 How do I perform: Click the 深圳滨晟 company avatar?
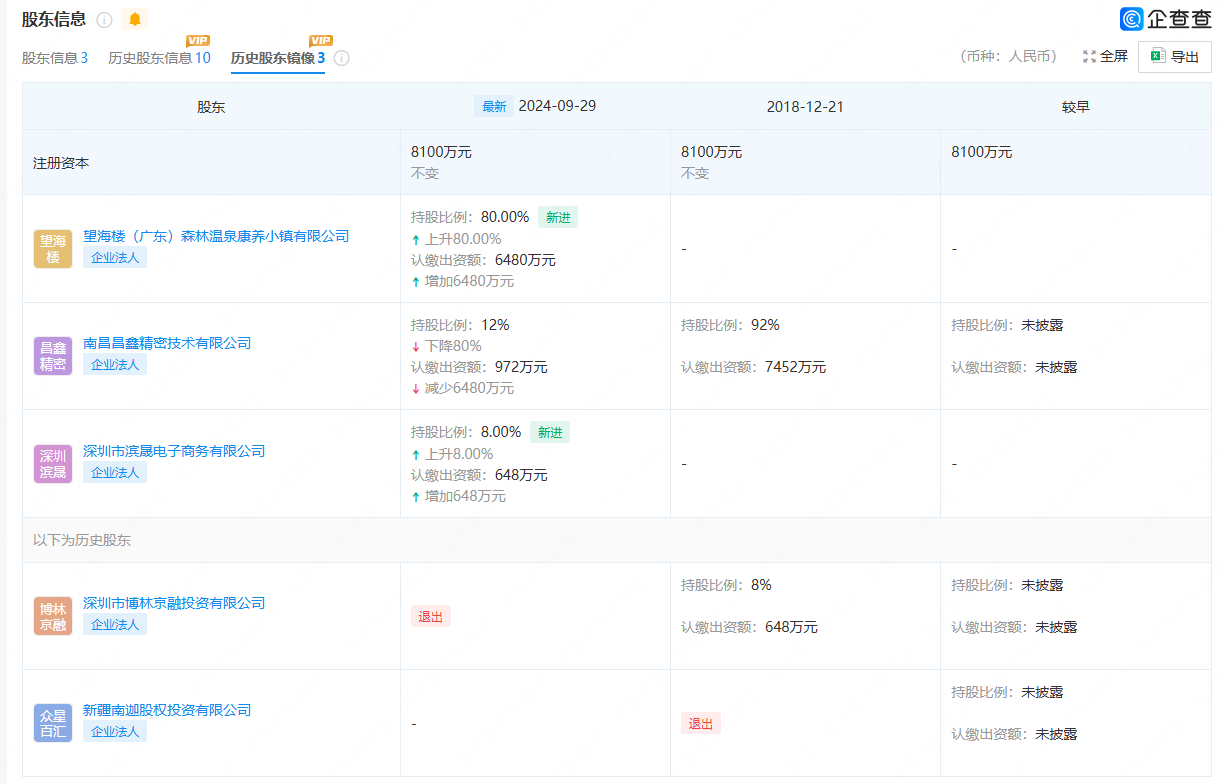[53, 464]
